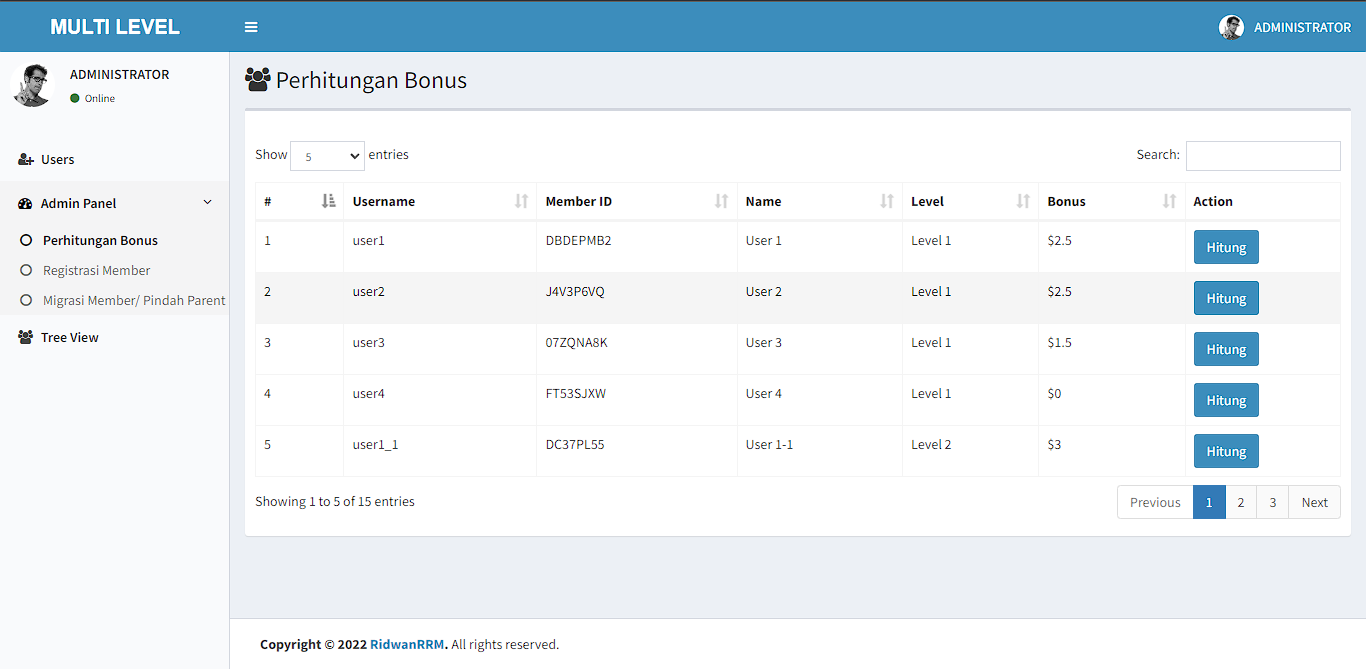Viewport: 1366px width, 669px height.
Task: Open Migrasi Member/ Pindah Parent item
Action: [x=134, y=300]
